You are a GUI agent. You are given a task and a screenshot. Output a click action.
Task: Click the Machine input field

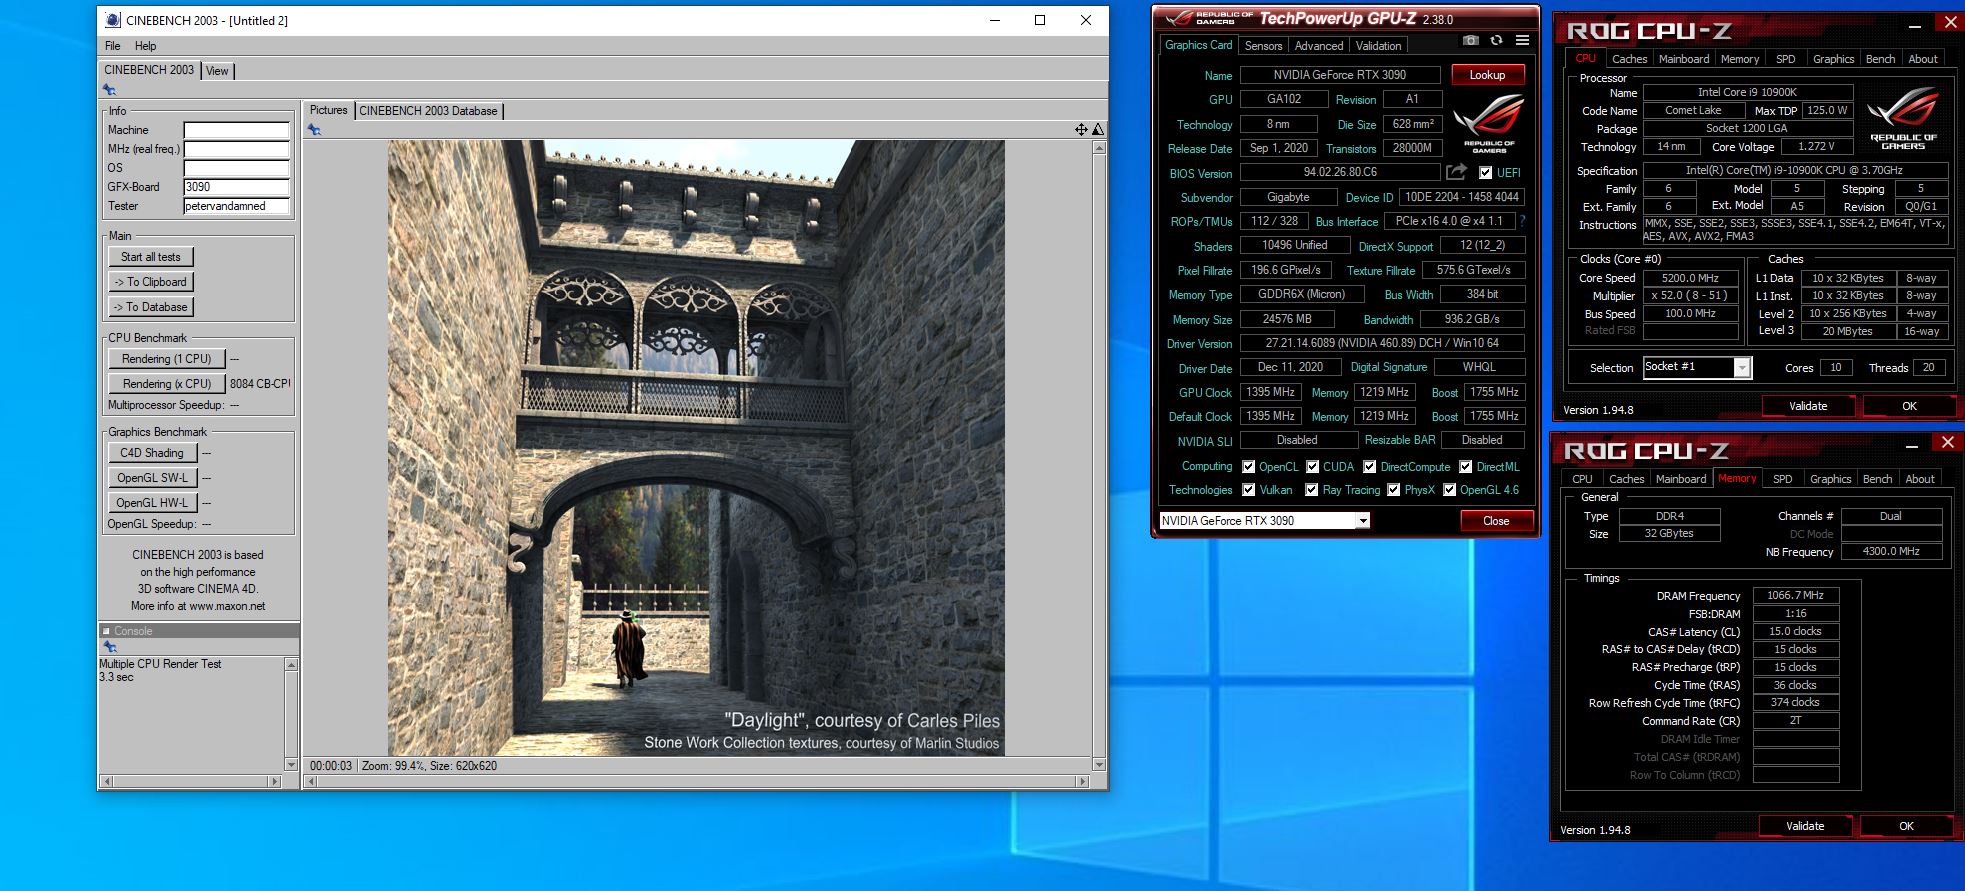coord(237,130)
